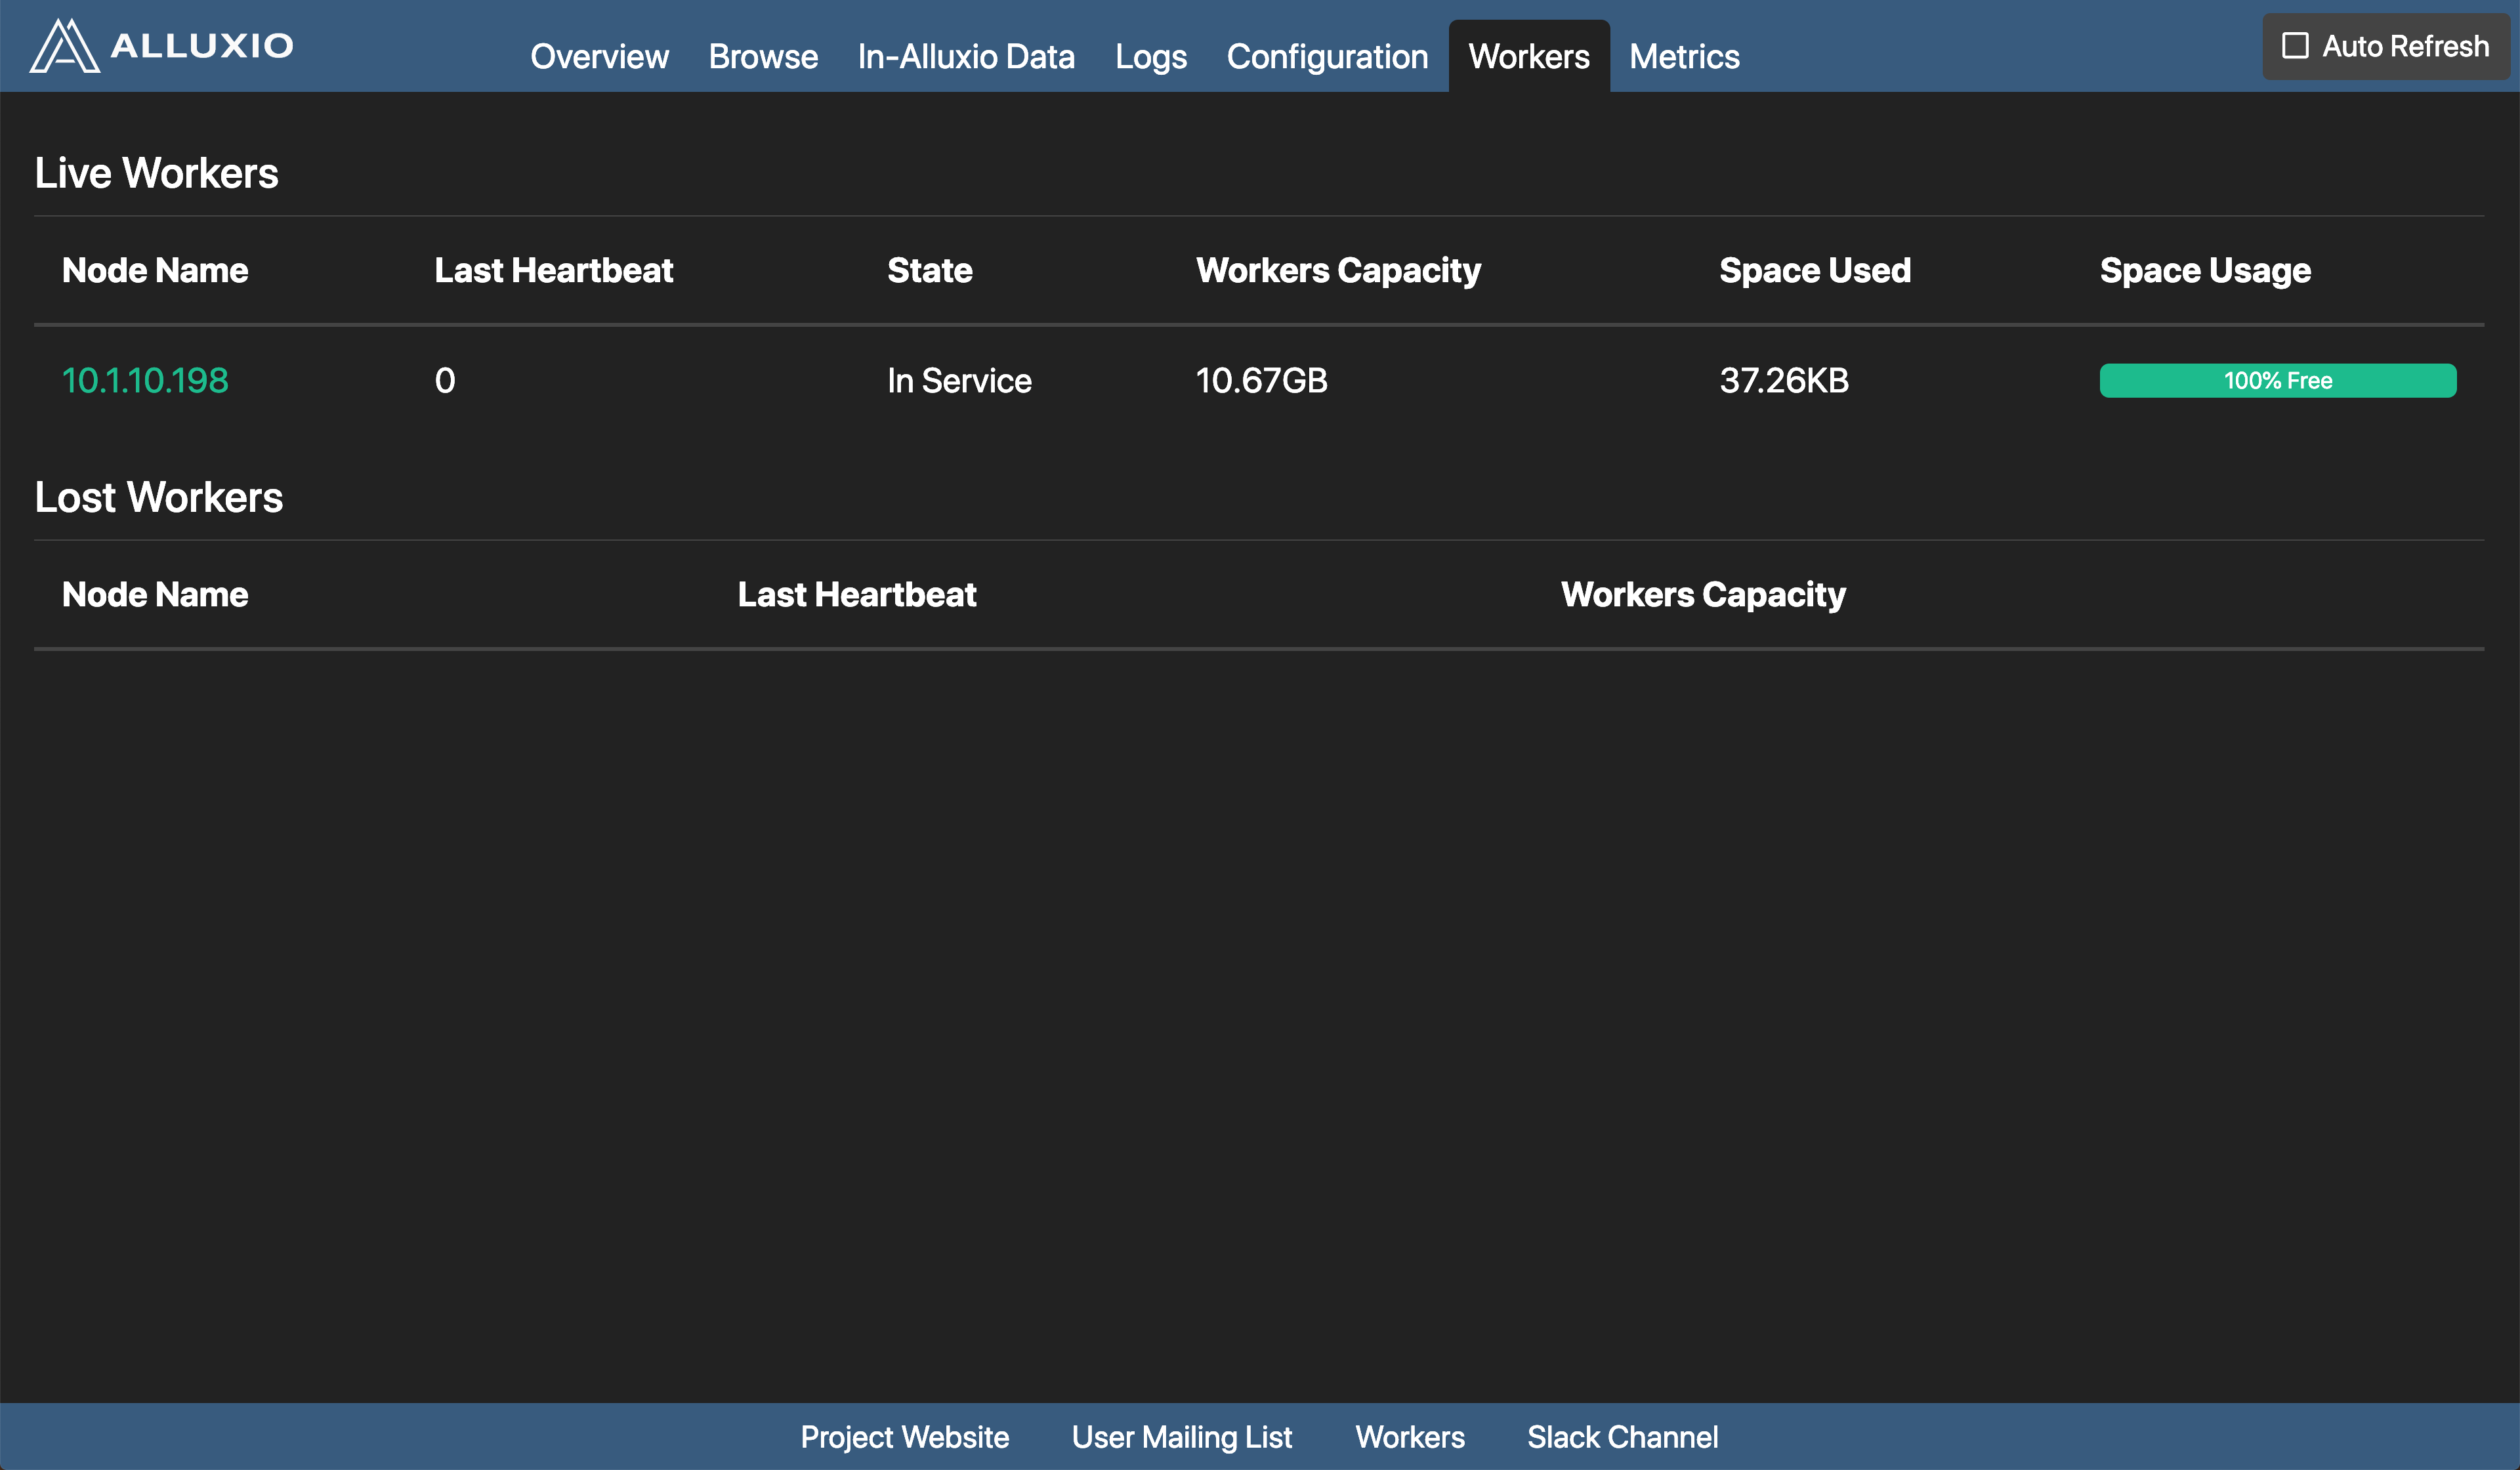The height and width of the screenshot is (1470, 2520).
Task: Enable the Auto Refresh checkbox
Action: [x=2295, y=46]
